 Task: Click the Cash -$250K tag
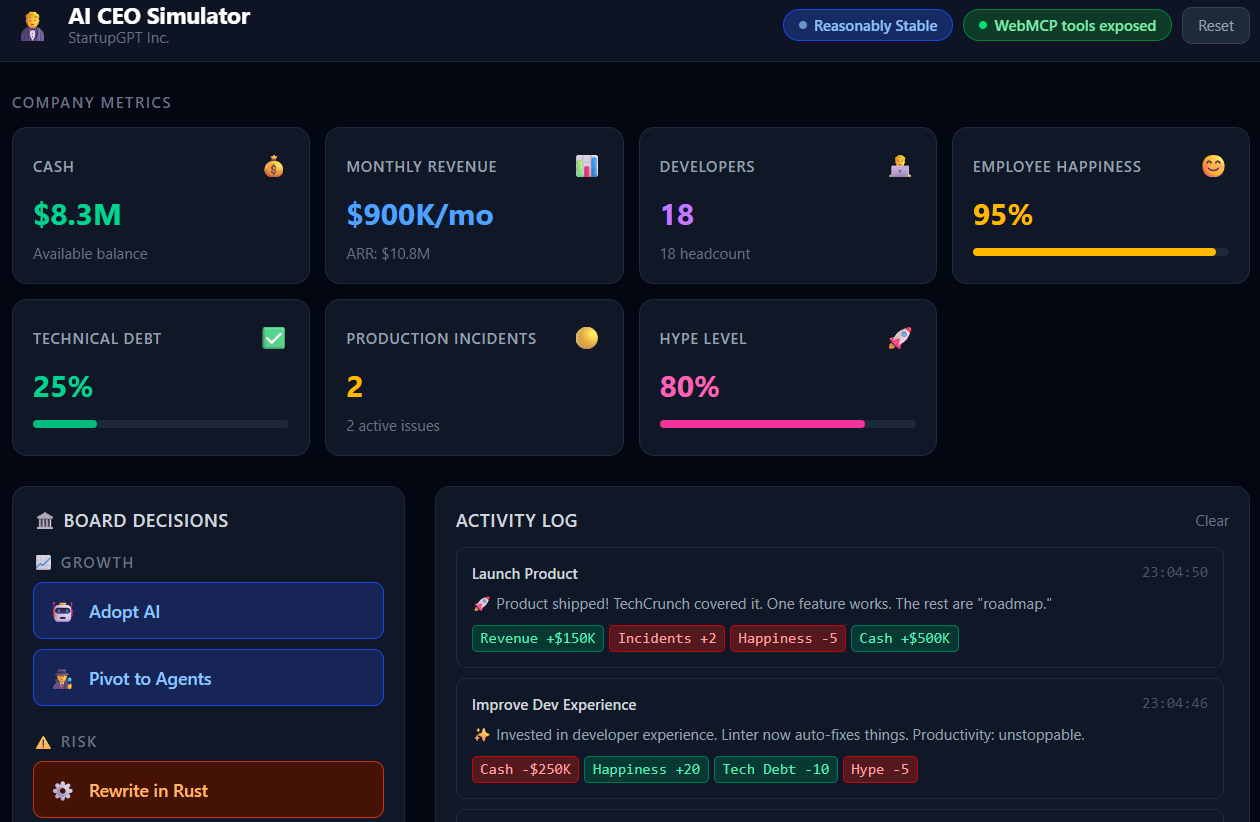coord(525,769)
